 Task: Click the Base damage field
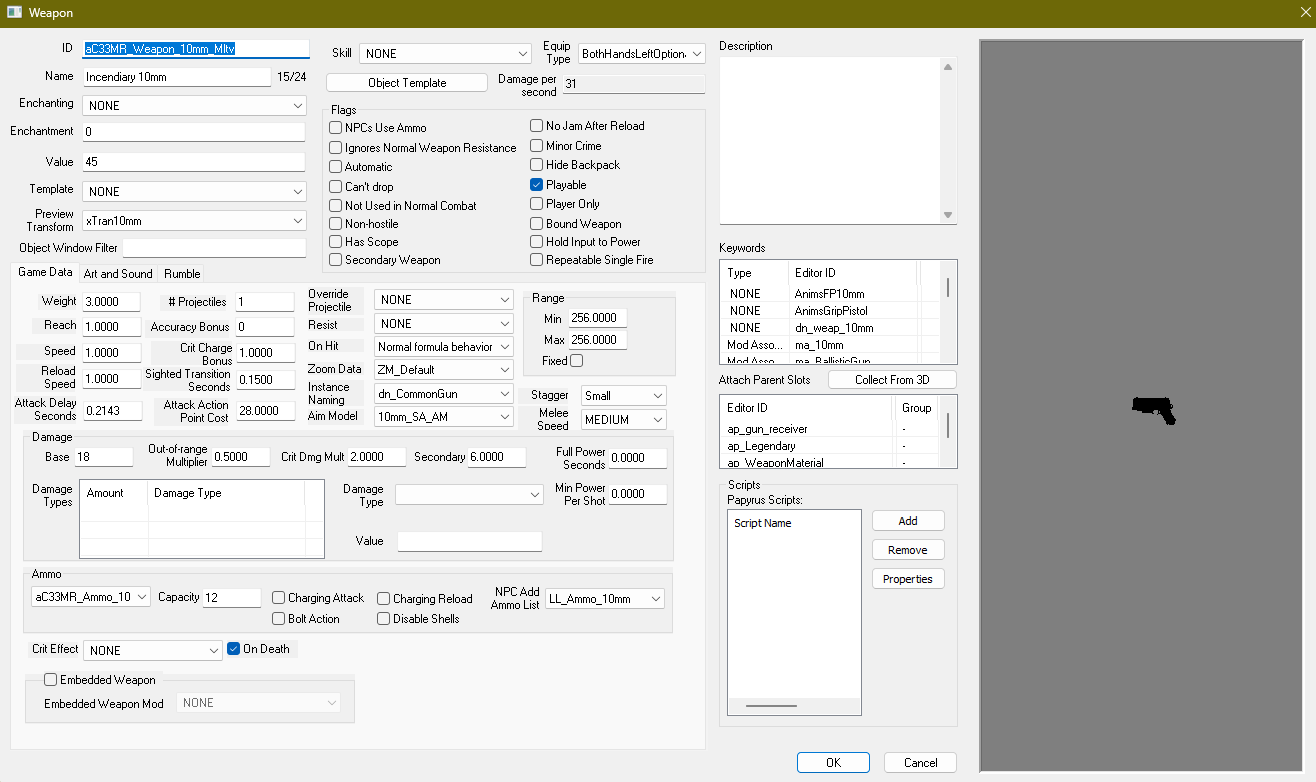[104, 457]
